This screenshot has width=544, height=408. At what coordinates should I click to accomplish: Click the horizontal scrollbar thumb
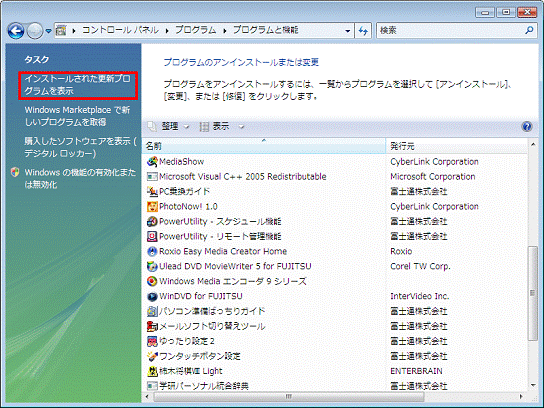pos(288,396)
